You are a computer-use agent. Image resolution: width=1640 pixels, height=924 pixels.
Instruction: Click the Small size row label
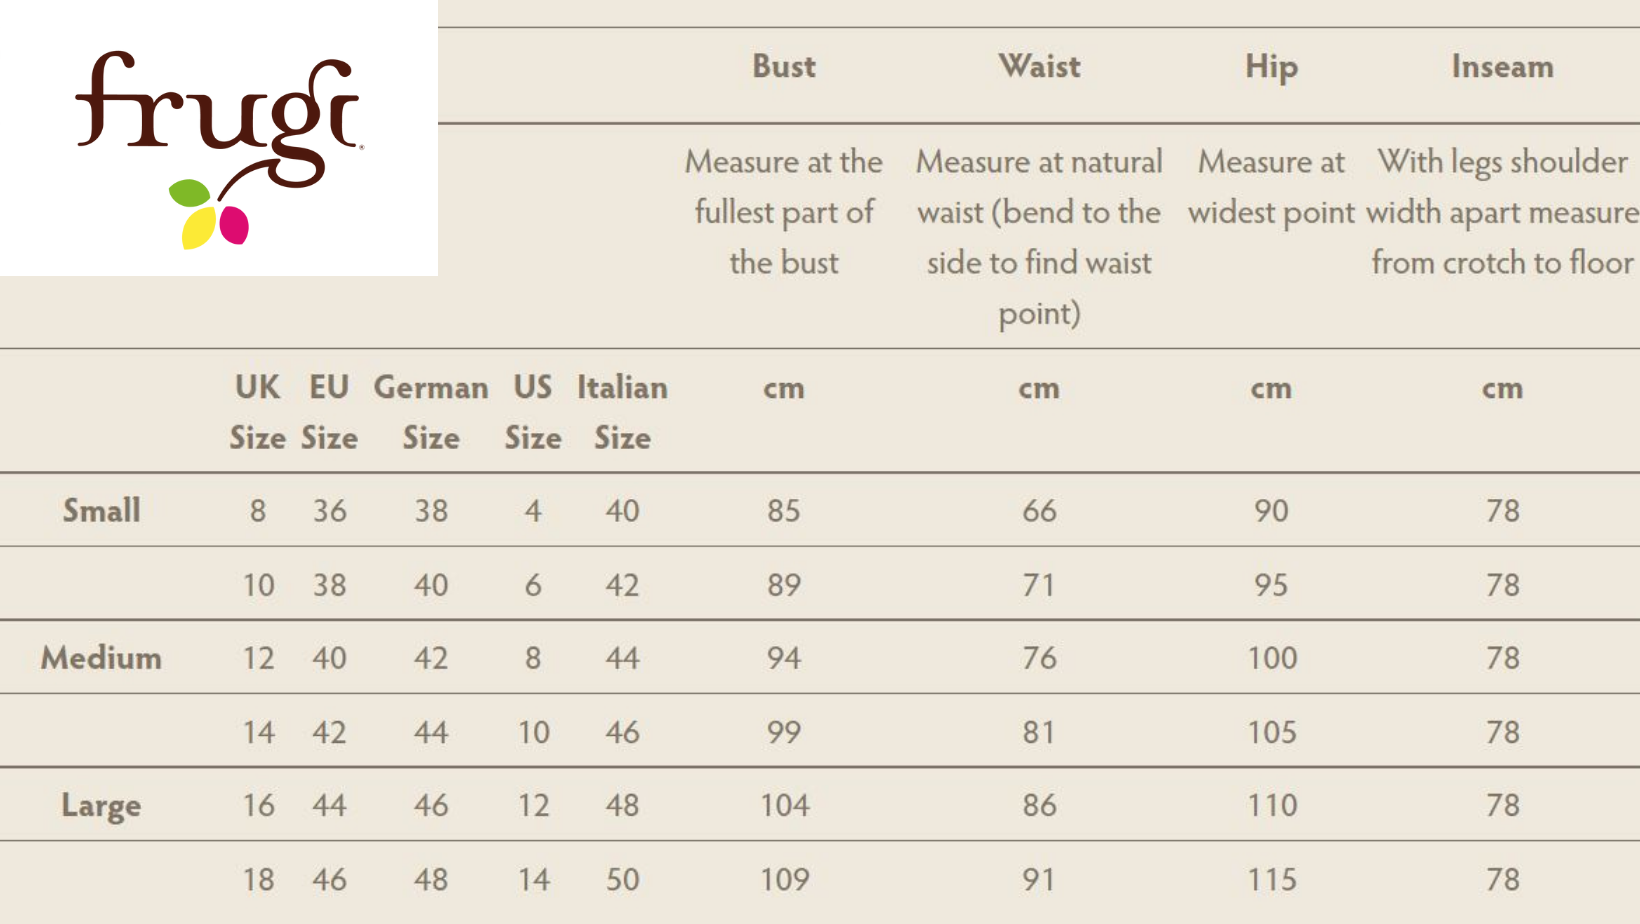click(x=101, y=510)
